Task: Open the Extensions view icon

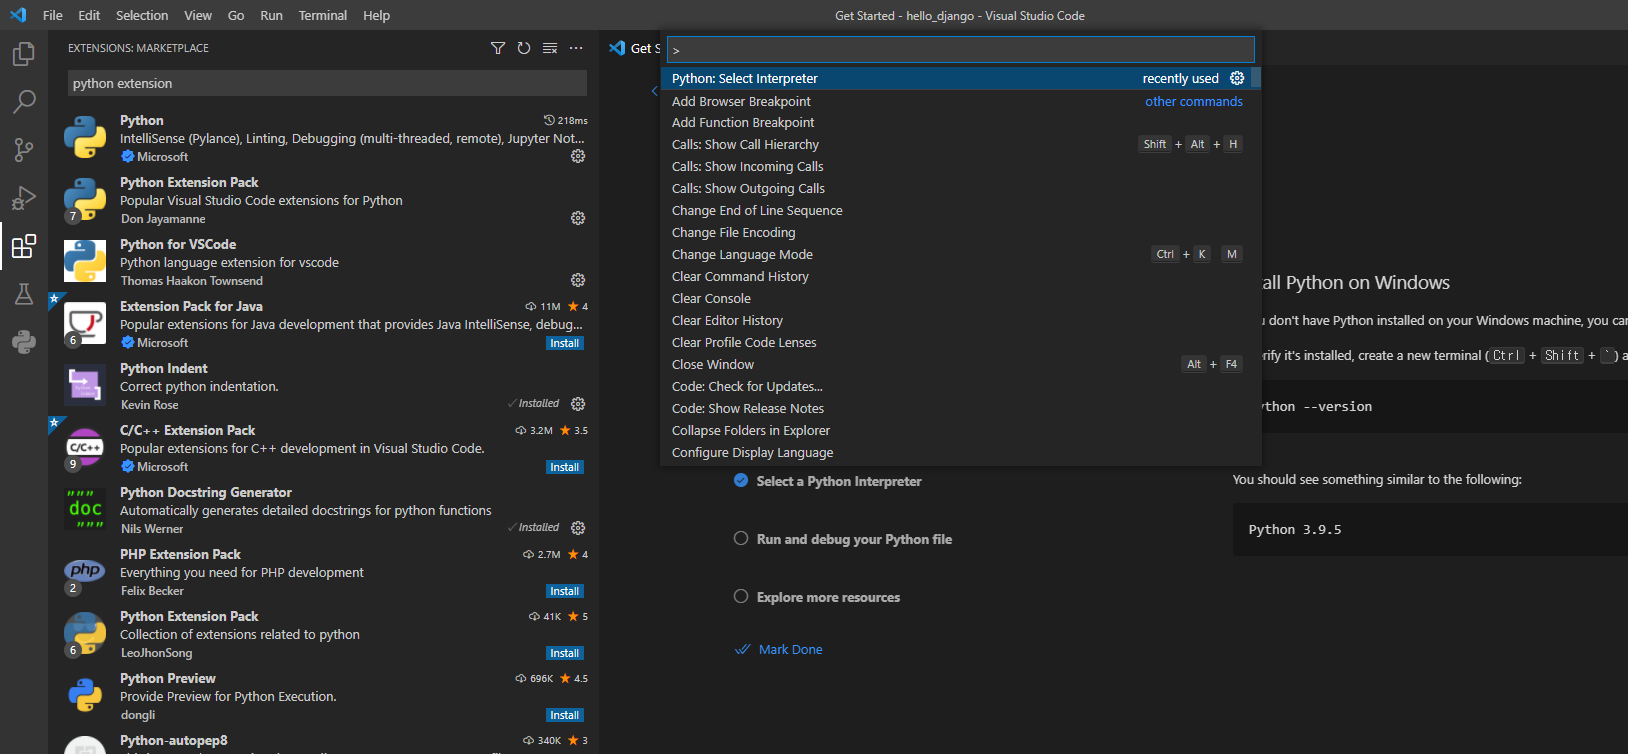Action: tap(24, 246)
